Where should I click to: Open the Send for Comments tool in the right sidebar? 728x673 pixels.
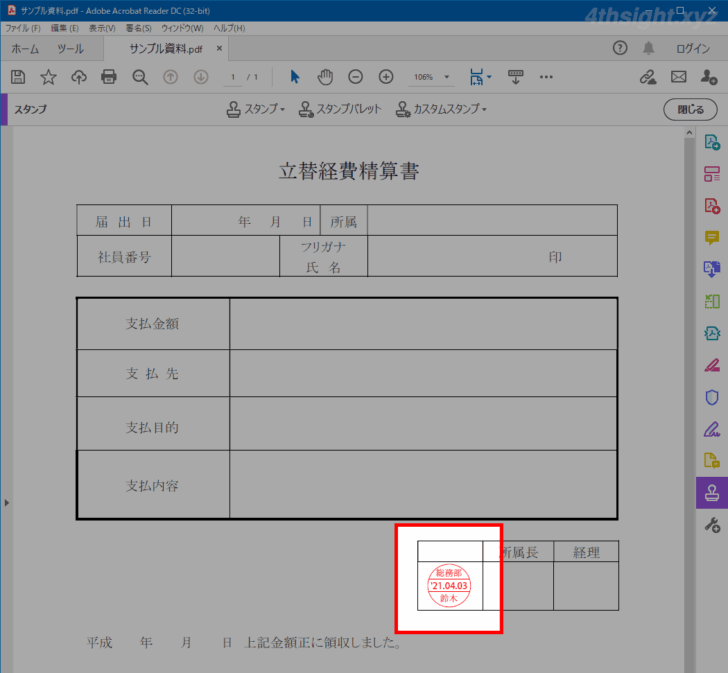click(712, 460)
